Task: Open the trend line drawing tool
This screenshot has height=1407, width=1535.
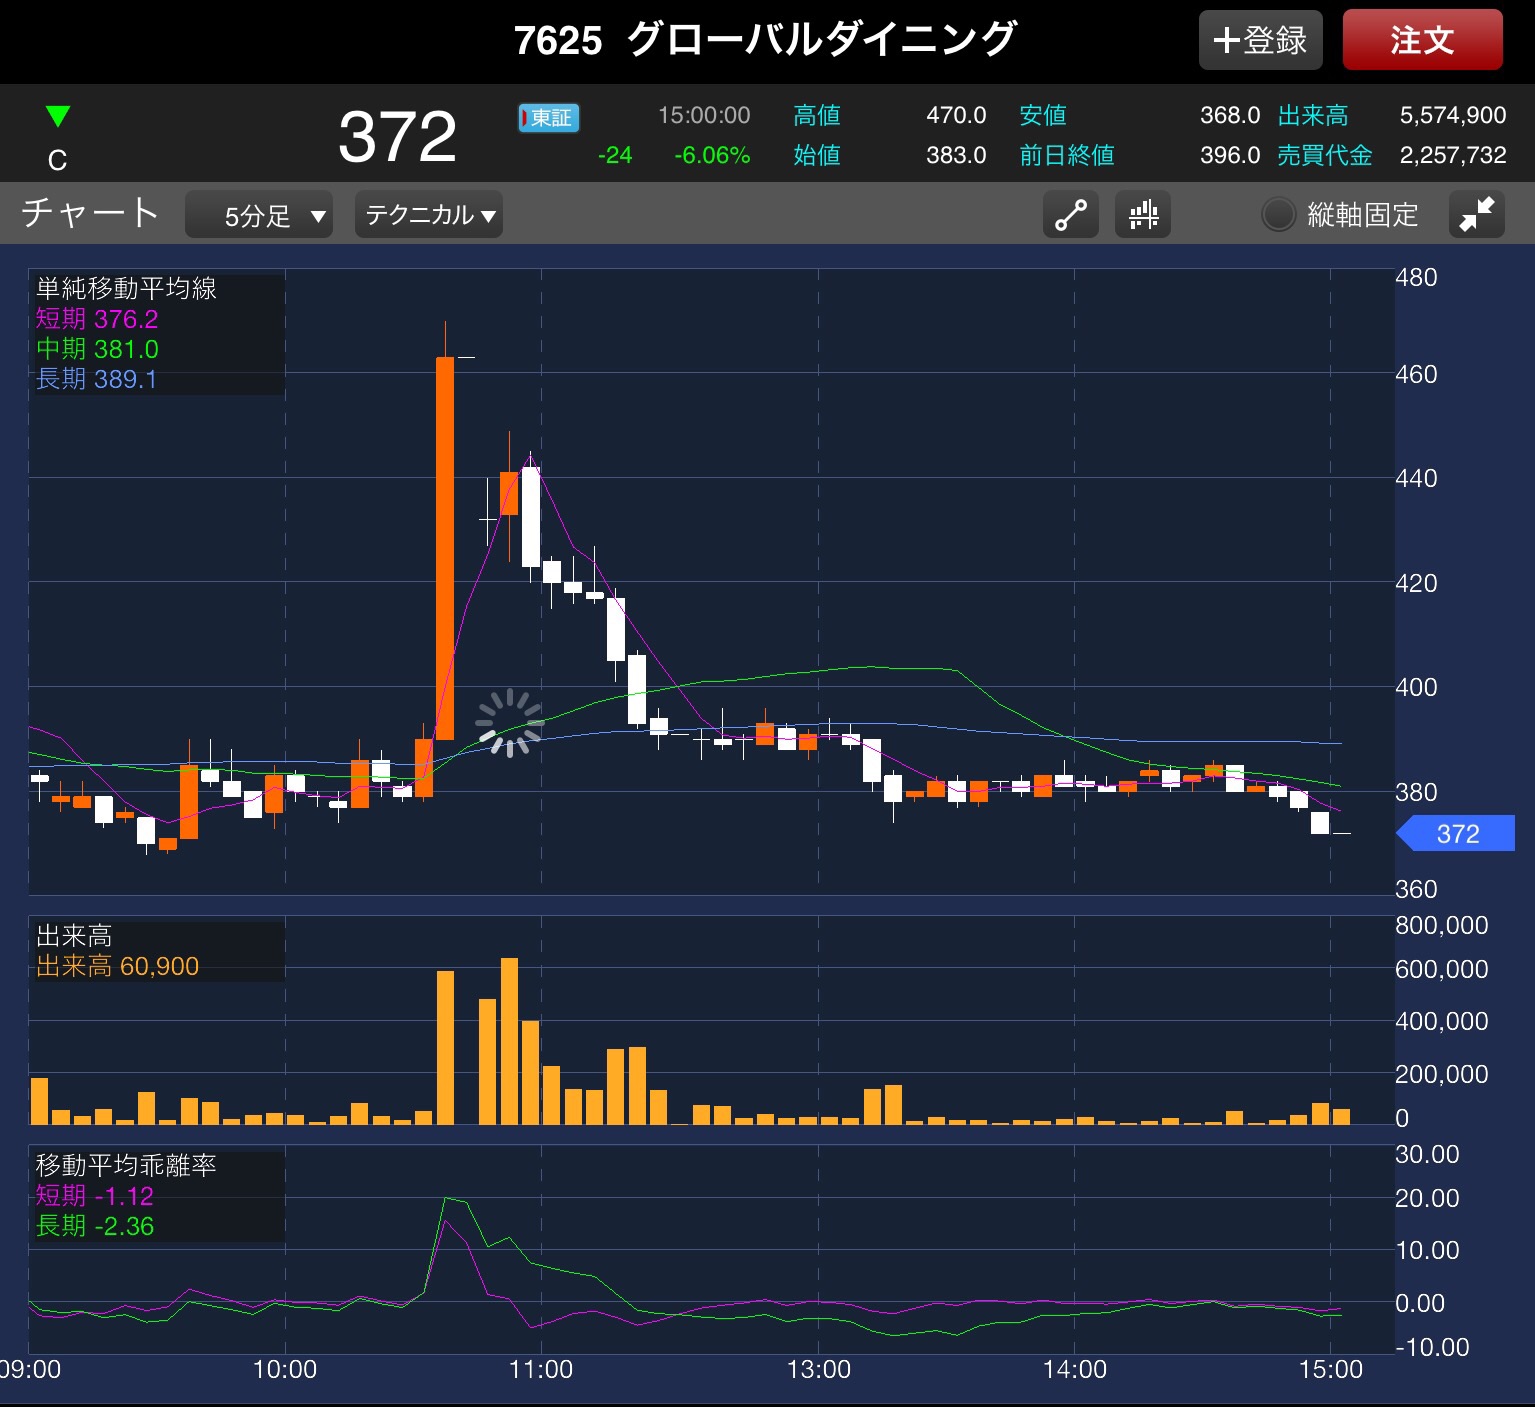Action: click(x=1071, y=215)
